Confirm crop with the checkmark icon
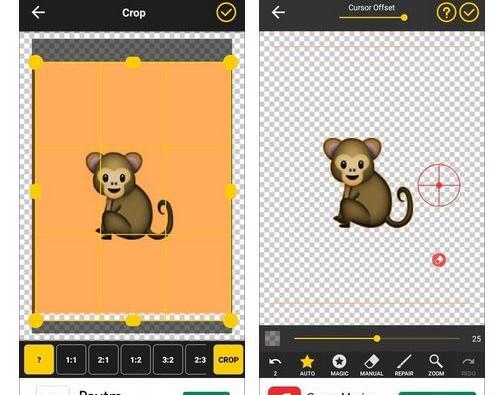 pos(226,13)
